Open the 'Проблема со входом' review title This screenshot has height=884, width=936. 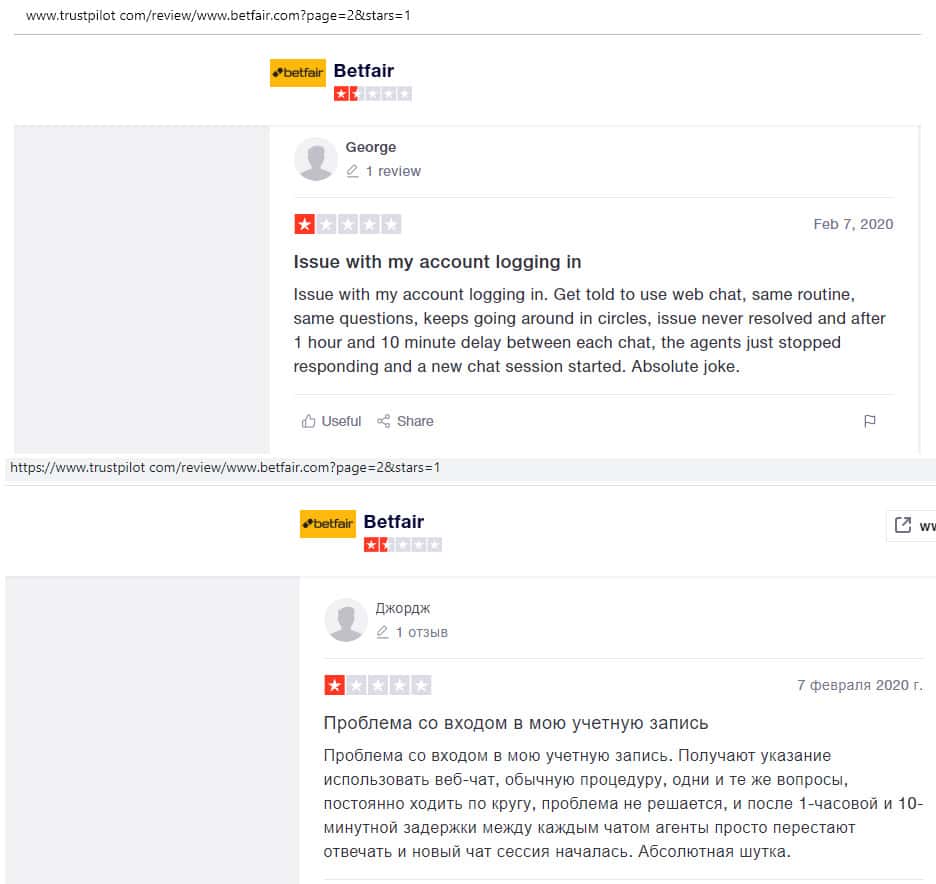[x=516, y=723]
